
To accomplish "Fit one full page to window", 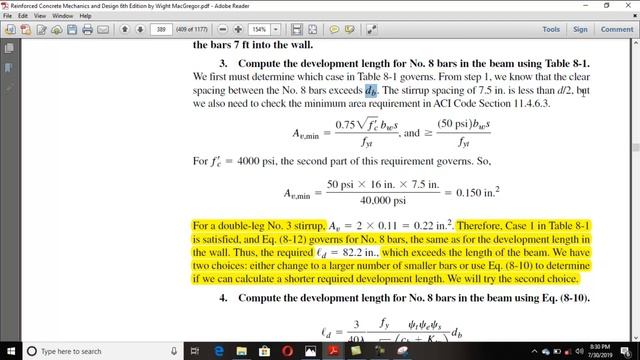I will [x=312, y=29].
